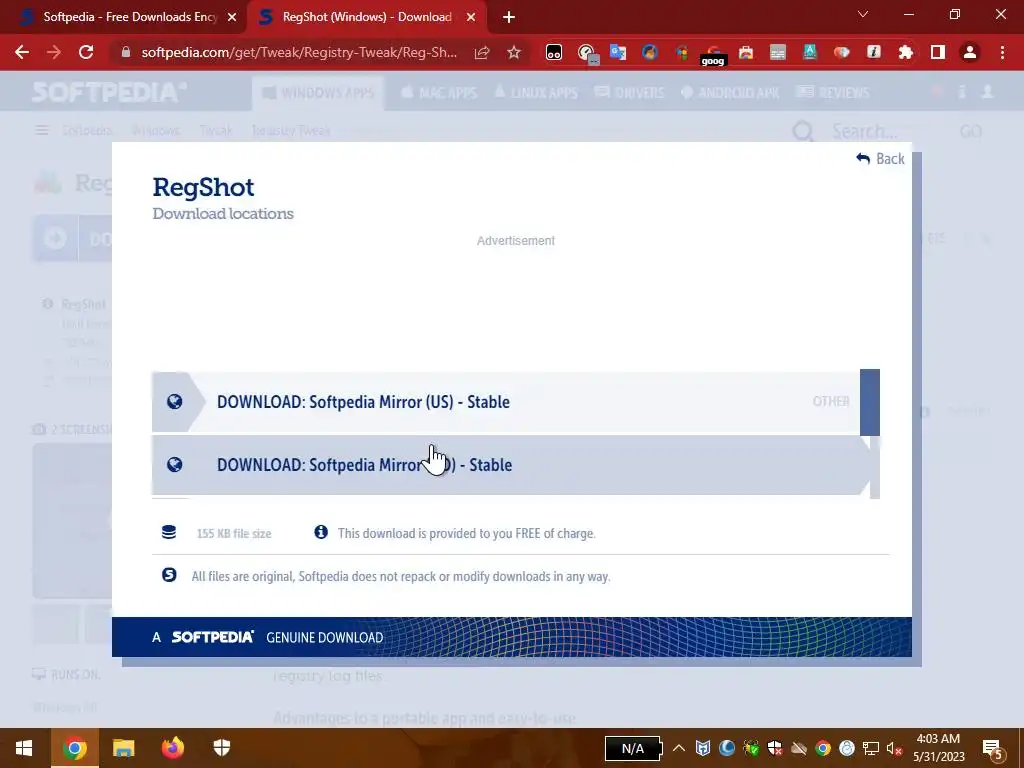The height and width of the screenshot is (768, 1024).
Task: Click the GO search button
Action: [970, 131]
